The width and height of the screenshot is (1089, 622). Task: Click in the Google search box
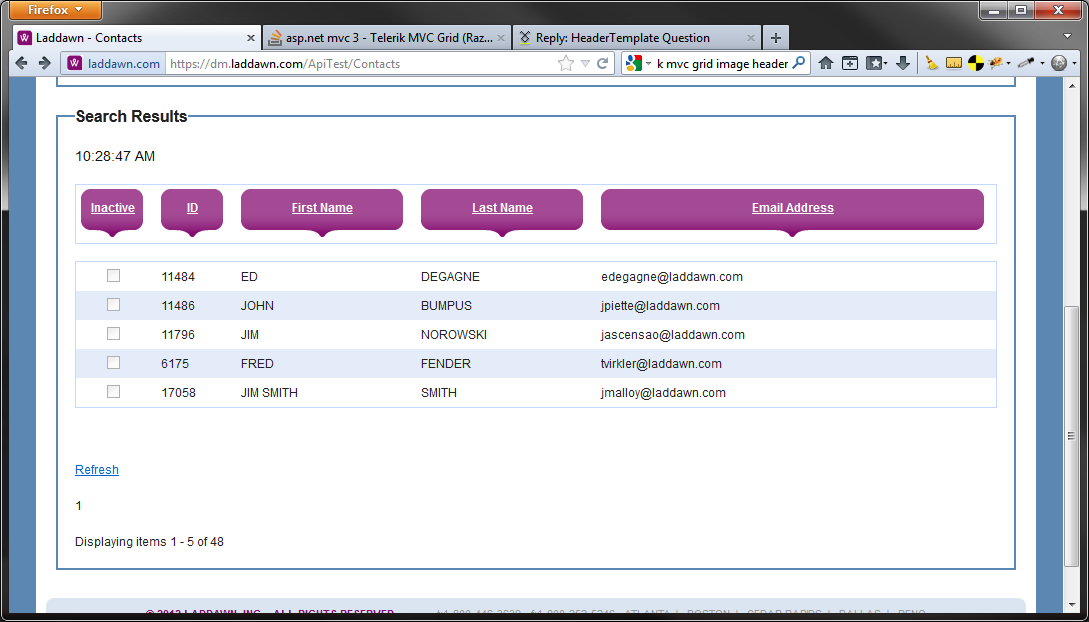click(x=722, y=64)
